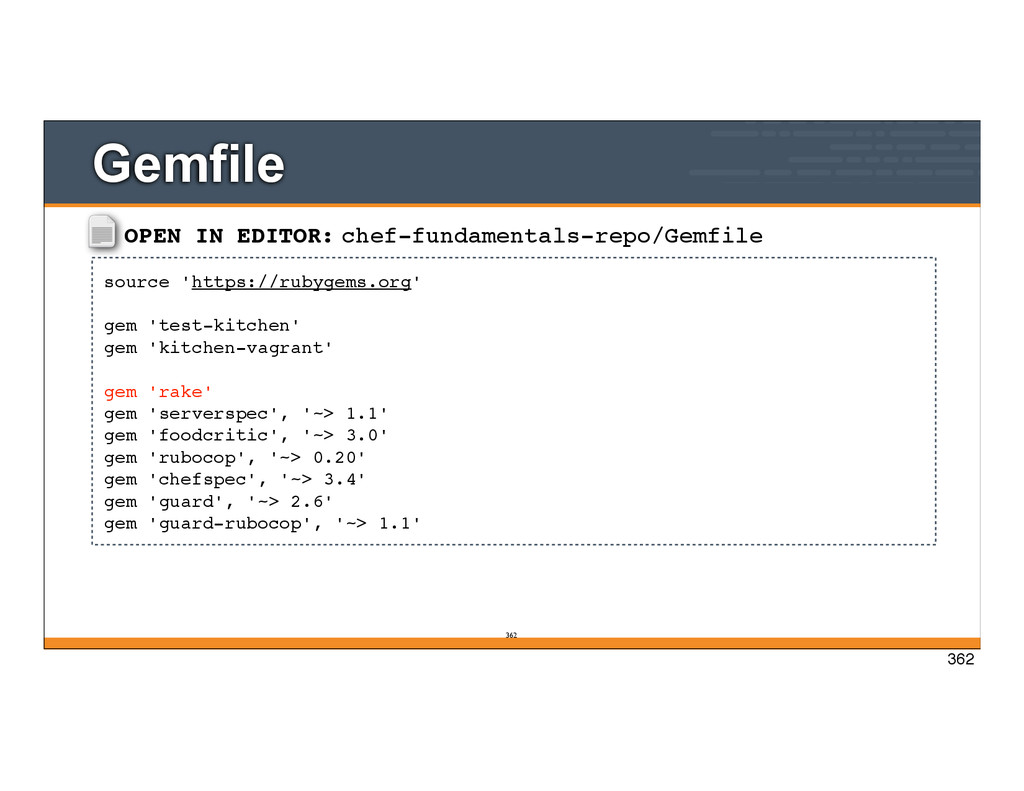Screen dimensions: 1024x791
Task: Click the 'OPEN IN EDITOR:' label
Action: coord(229,236)
